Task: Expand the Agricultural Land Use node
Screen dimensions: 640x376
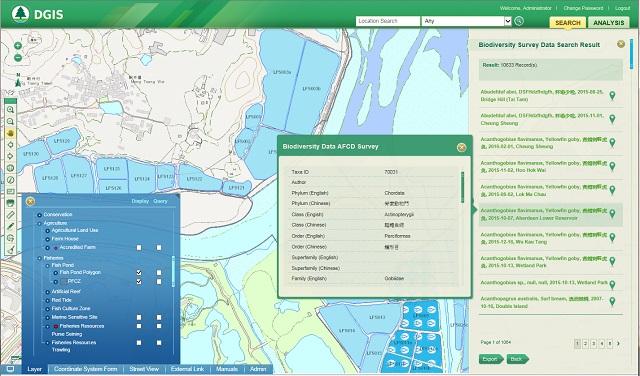Action: click(x=48, y=231)
